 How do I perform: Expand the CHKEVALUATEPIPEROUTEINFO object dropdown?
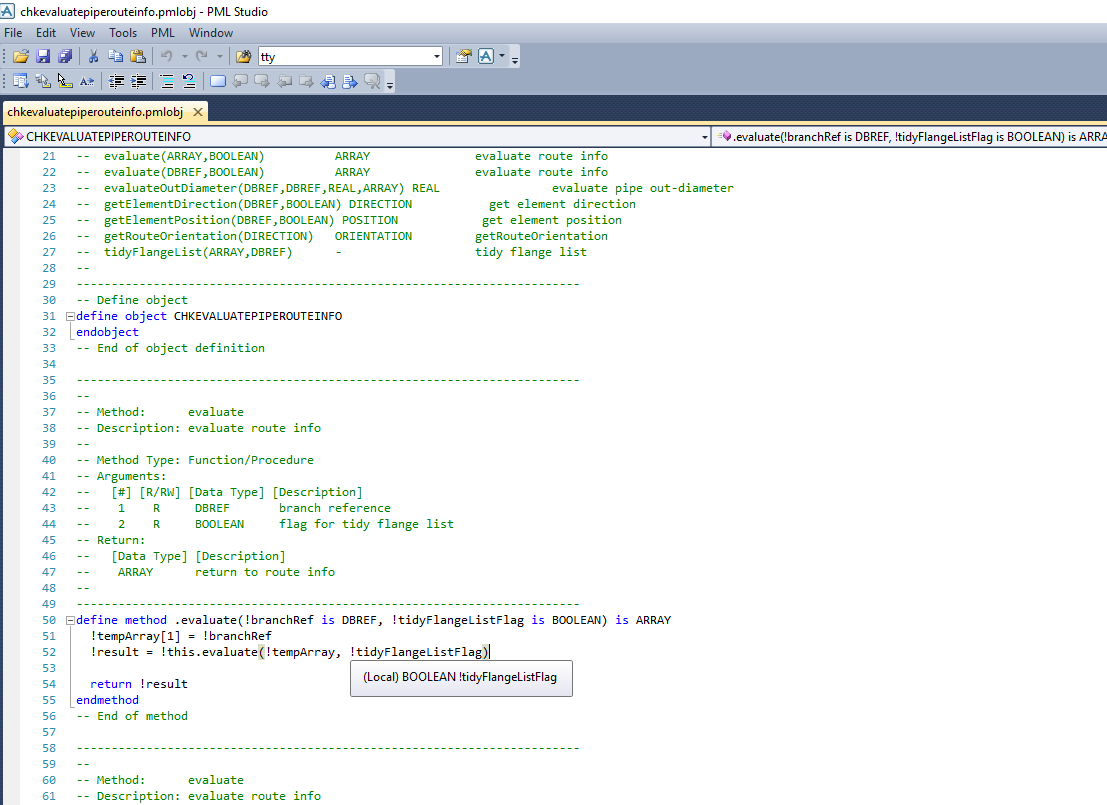[x=705, y=137]
